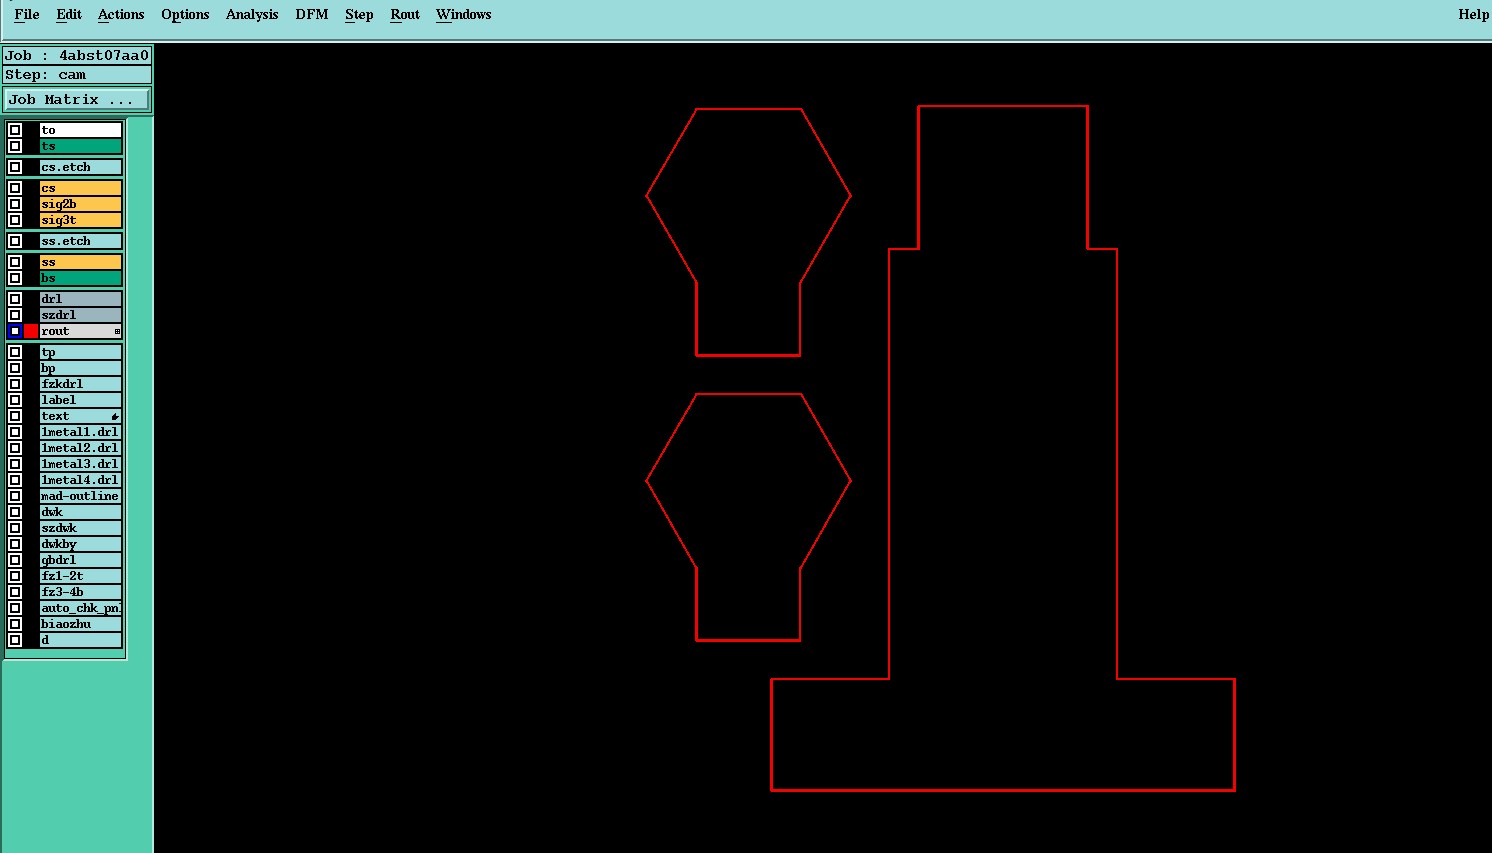This screenshot has height=853, width=1492.
Task: Select the bp layer name
Action: (x=80, y=368)
